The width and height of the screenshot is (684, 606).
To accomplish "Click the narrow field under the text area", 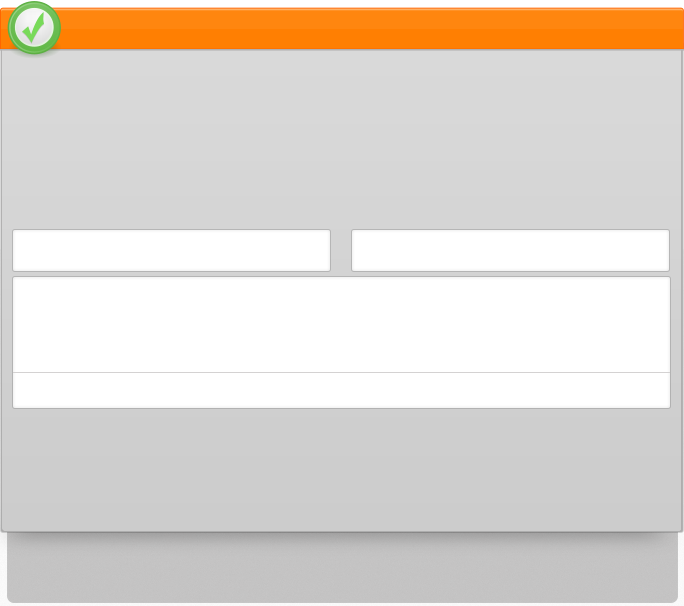I will 342,390.
